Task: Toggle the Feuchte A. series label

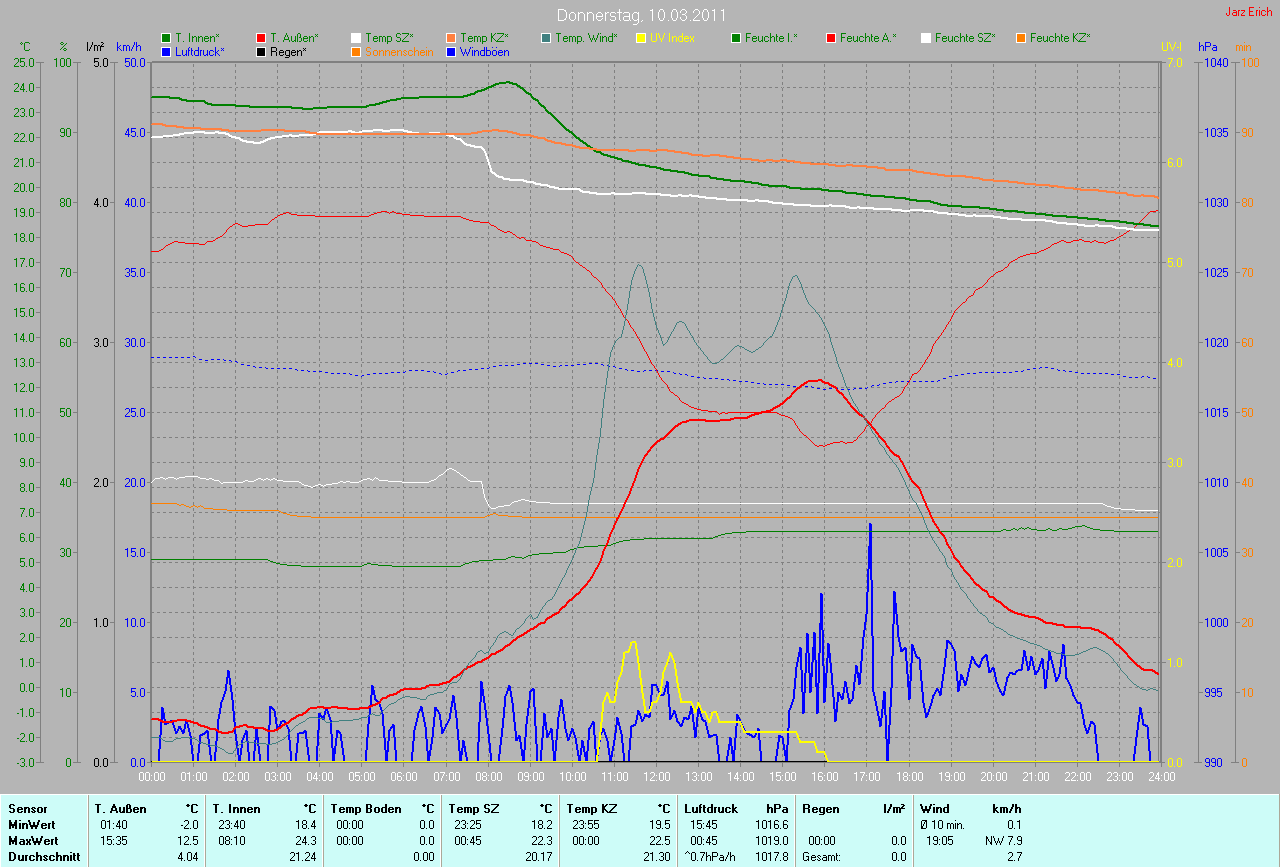Action: (868, 38)
